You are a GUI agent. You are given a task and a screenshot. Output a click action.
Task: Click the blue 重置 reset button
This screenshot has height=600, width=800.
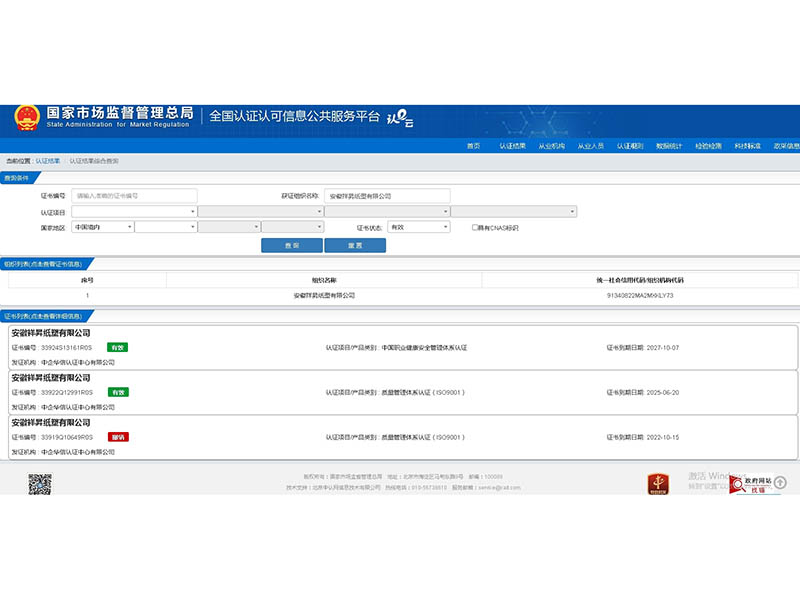(x=355, y=245)
